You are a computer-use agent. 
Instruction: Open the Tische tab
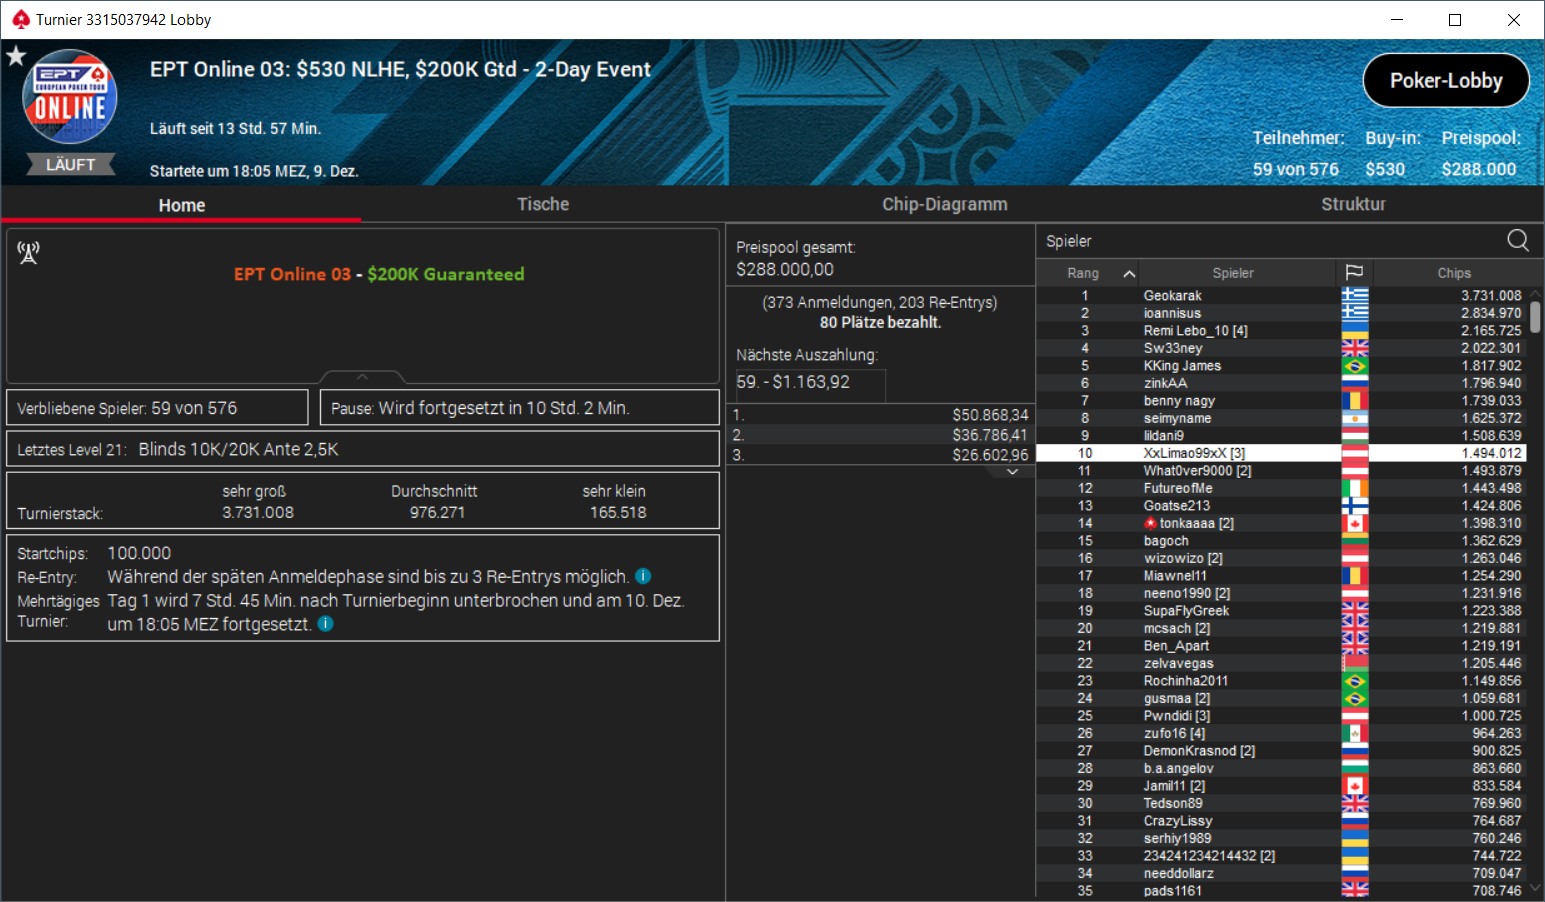tap(543, 204)
